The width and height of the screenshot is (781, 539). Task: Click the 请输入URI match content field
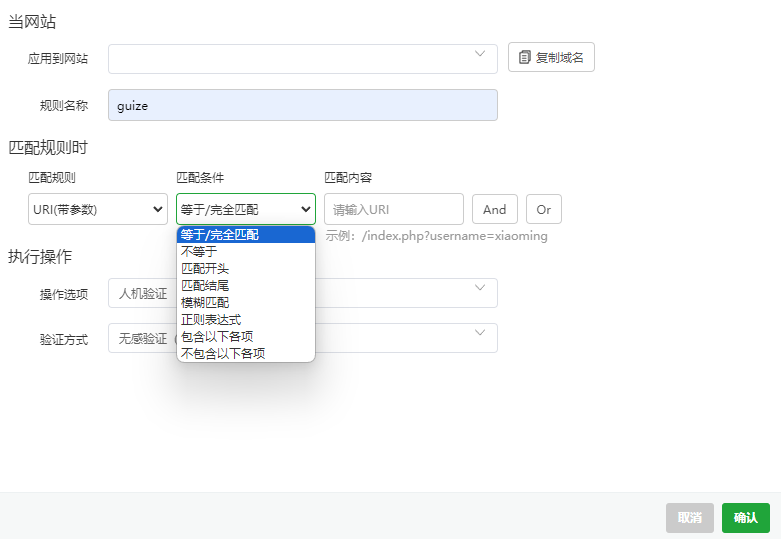pyautogui.click(x=393, y=209)
